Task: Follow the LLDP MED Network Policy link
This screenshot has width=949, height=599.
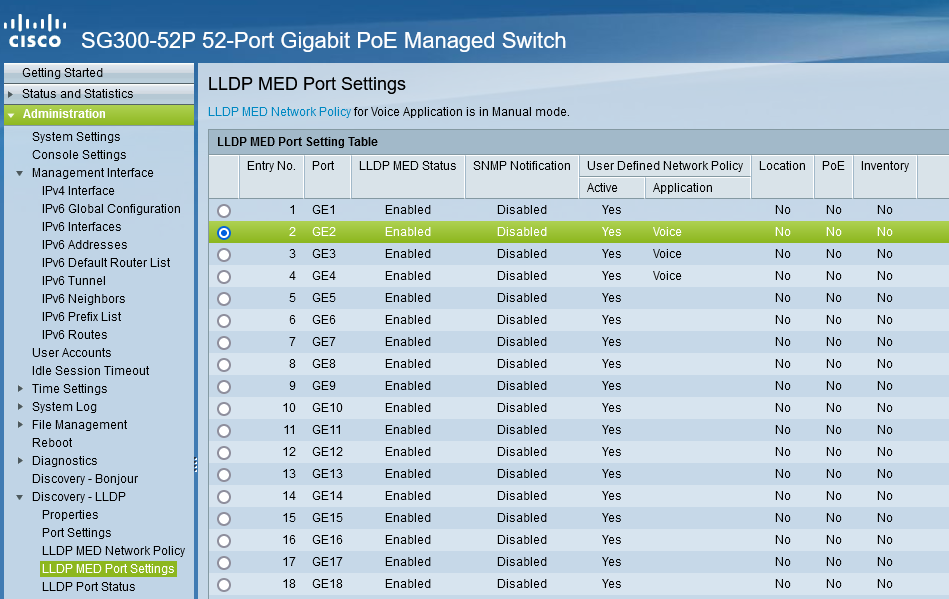Action: point(279,112)
